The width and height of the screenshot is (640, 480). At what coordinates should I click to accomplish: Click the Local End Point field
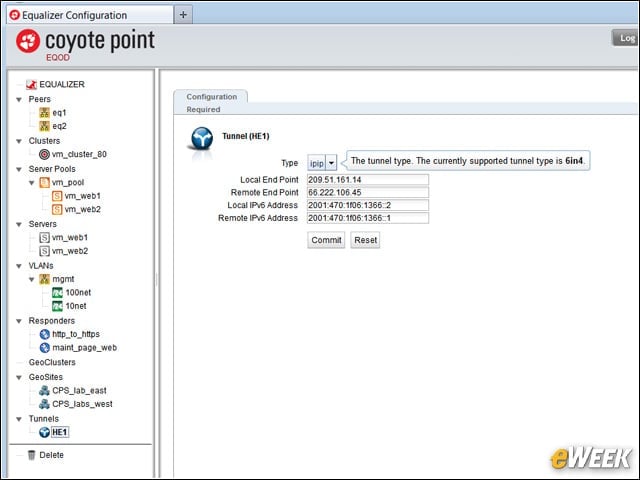(x=368, y=180)
